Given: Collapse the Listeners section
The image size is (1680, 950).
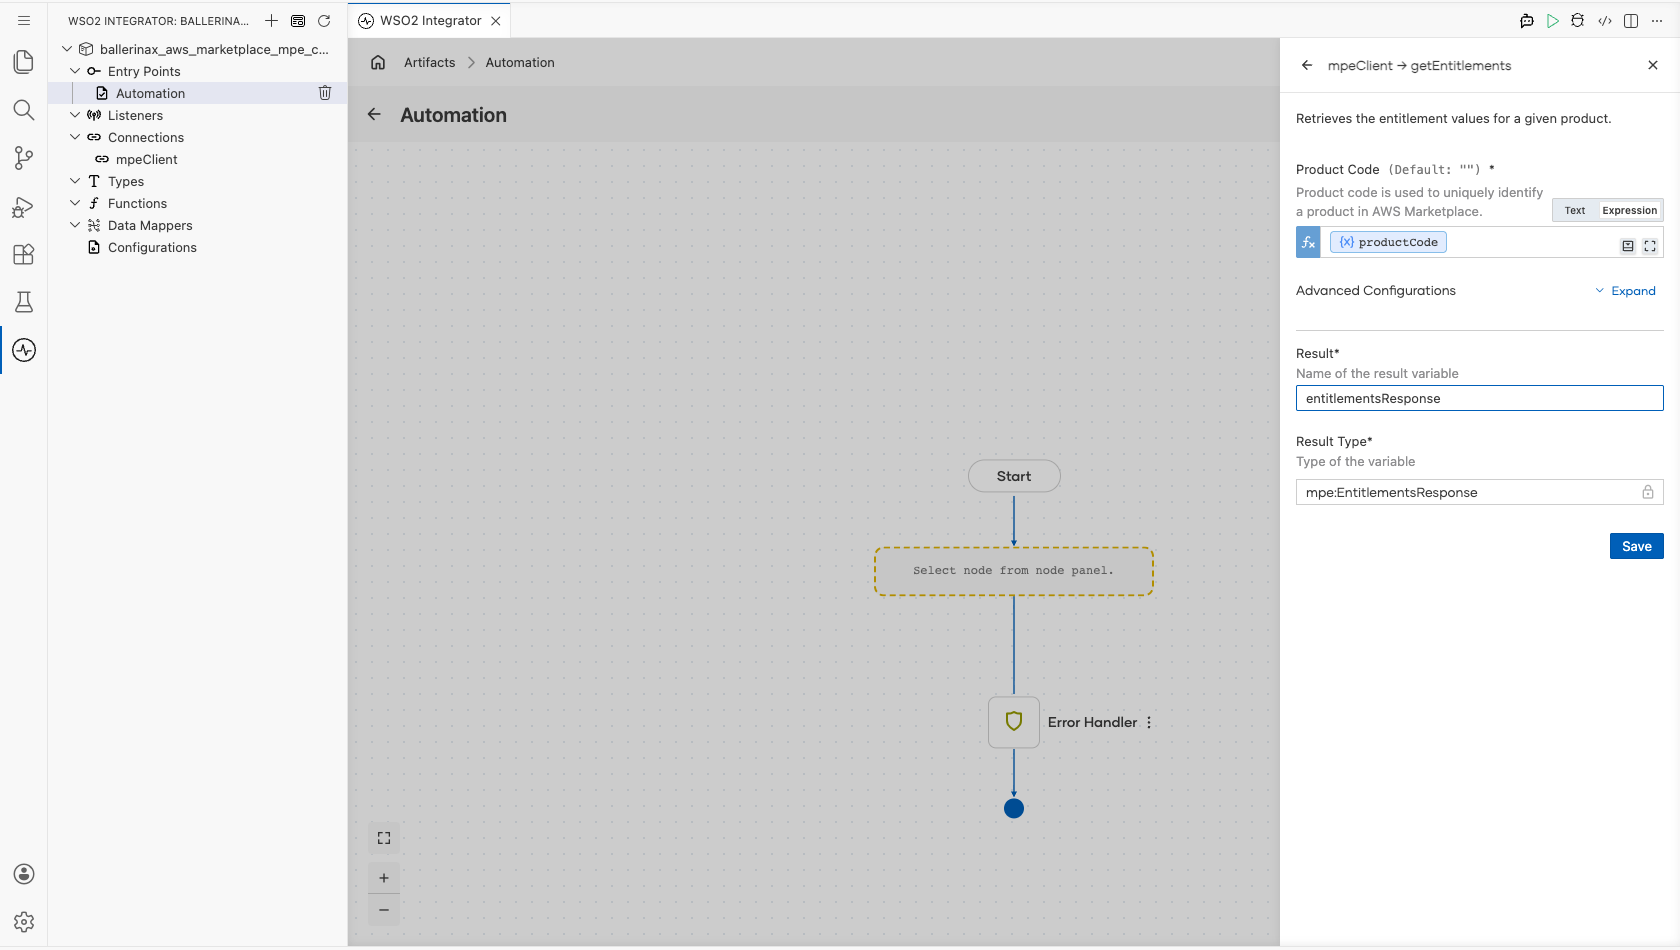Looking at the screenshot, I should [x=75, y=115].
